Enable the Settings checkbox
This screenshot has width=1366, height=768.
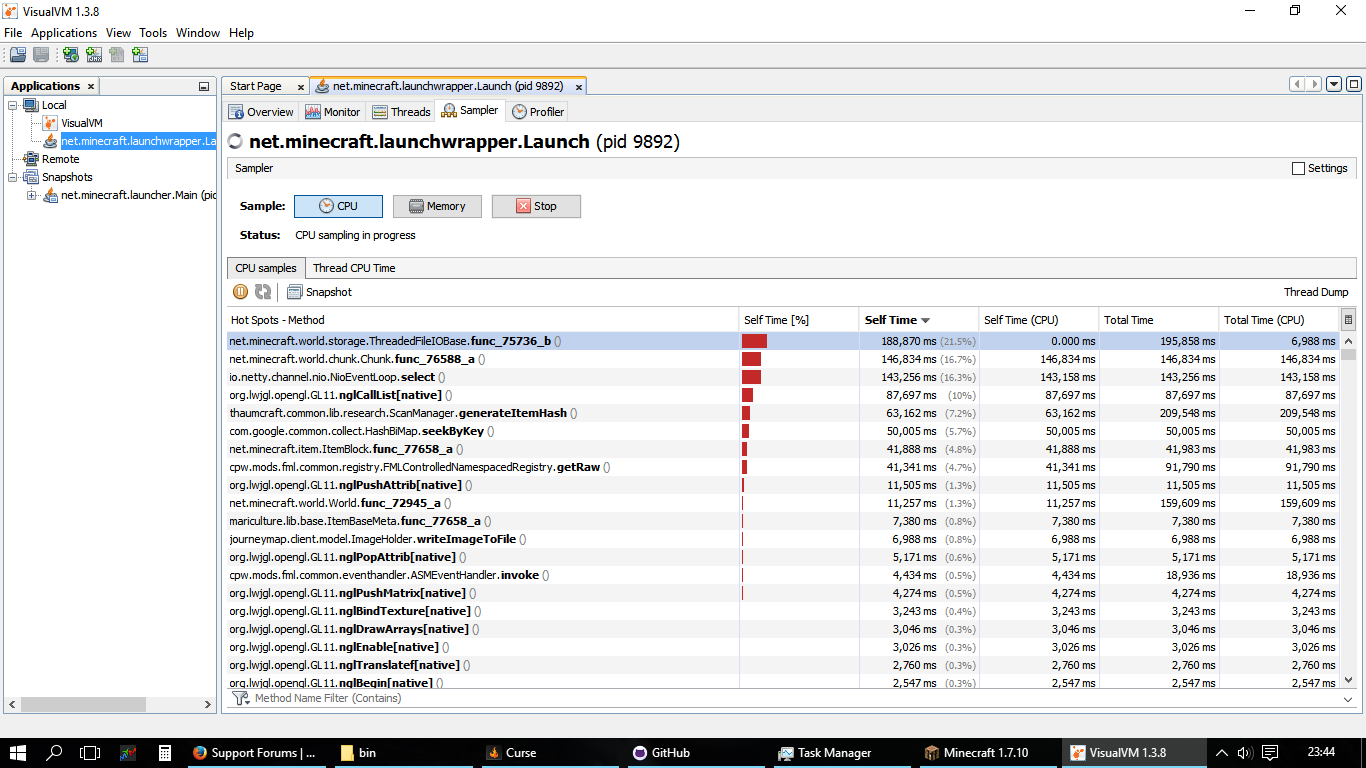[x=1299, y=168]
